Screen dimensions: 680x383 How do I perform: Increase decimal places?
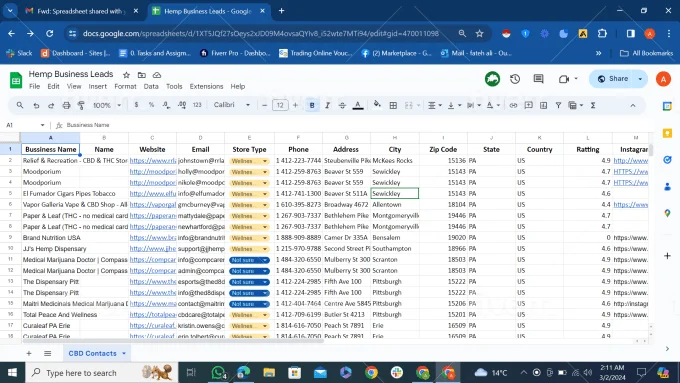pos(182,105)
